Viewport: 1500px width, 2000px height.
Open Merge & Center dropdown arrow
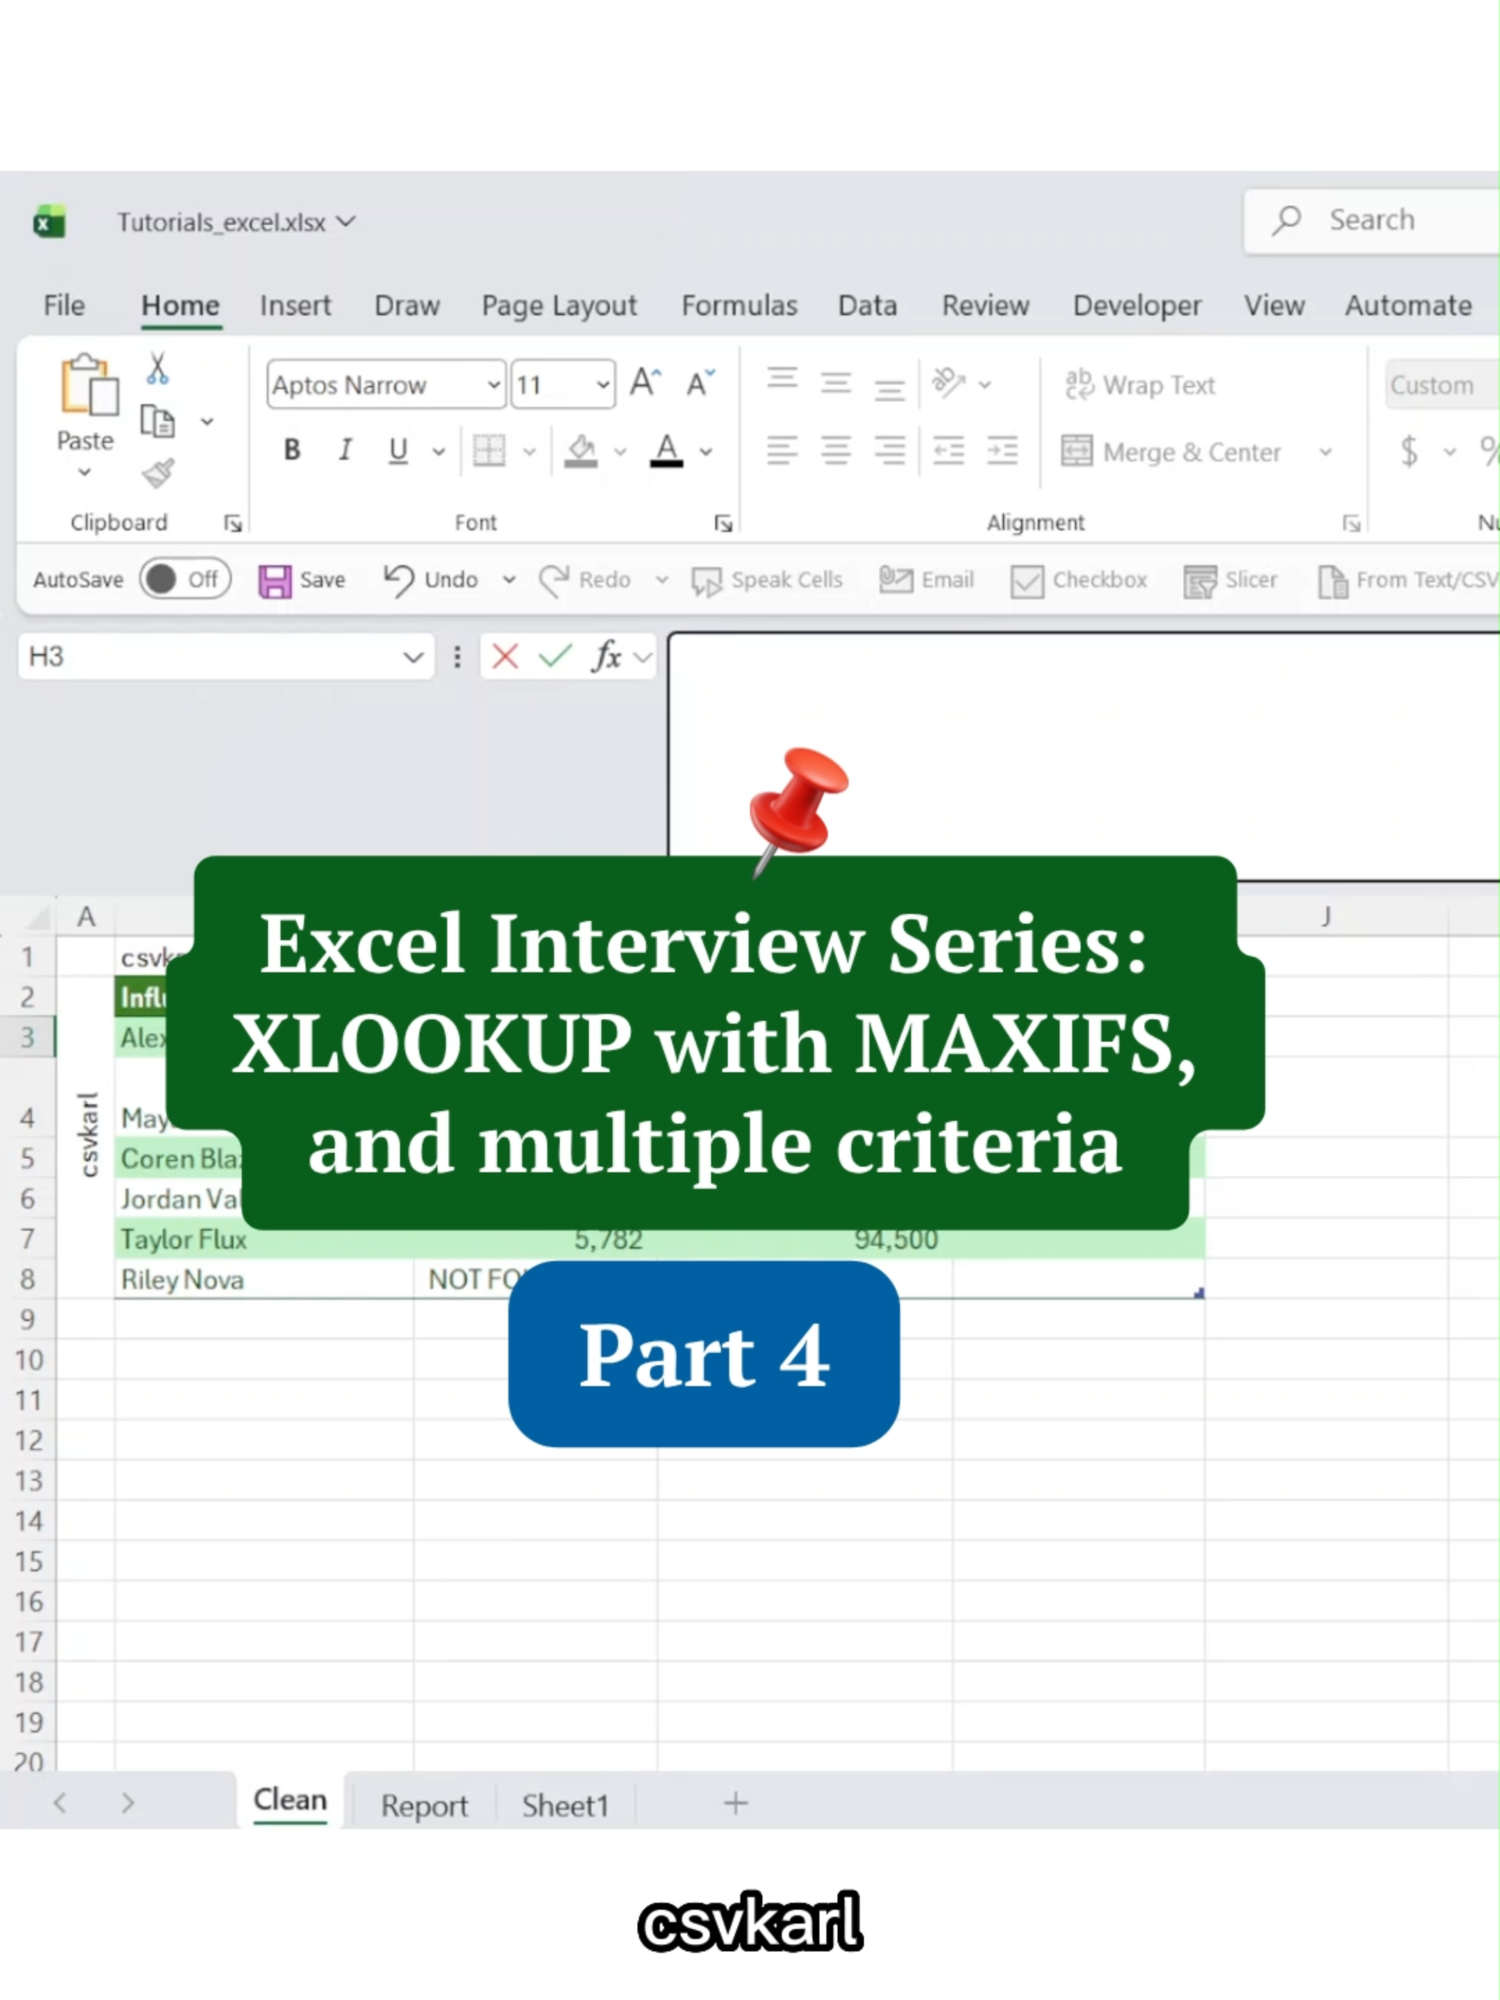coord(1325,452)
